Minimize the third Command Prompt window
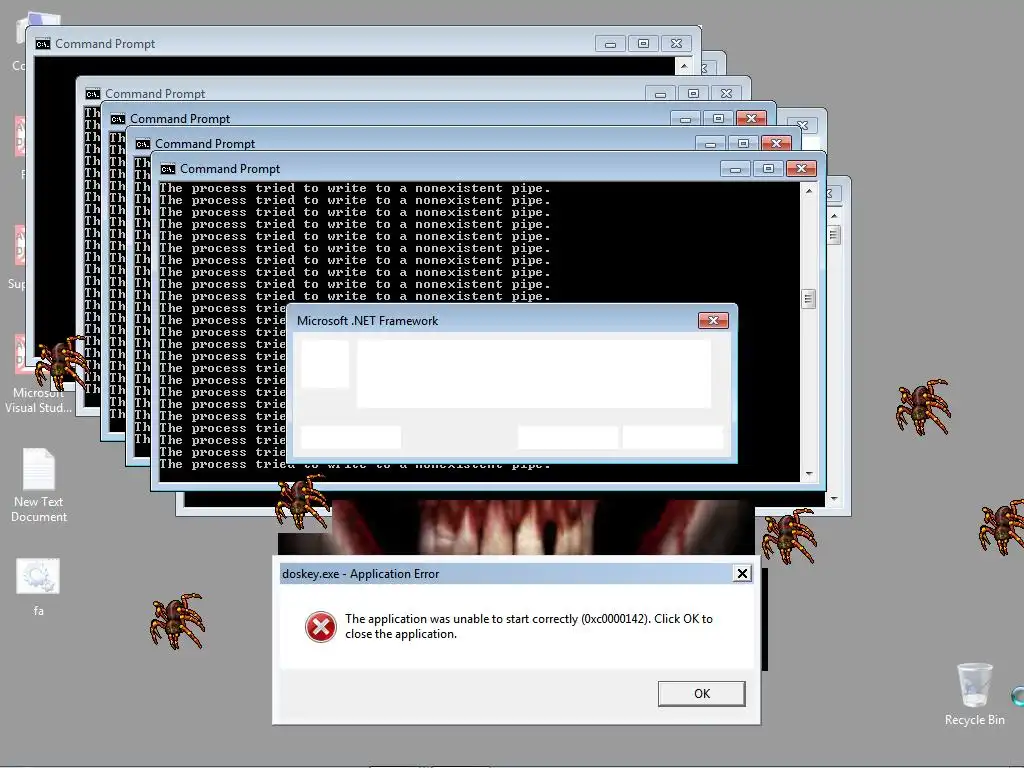 click(686, 119)
